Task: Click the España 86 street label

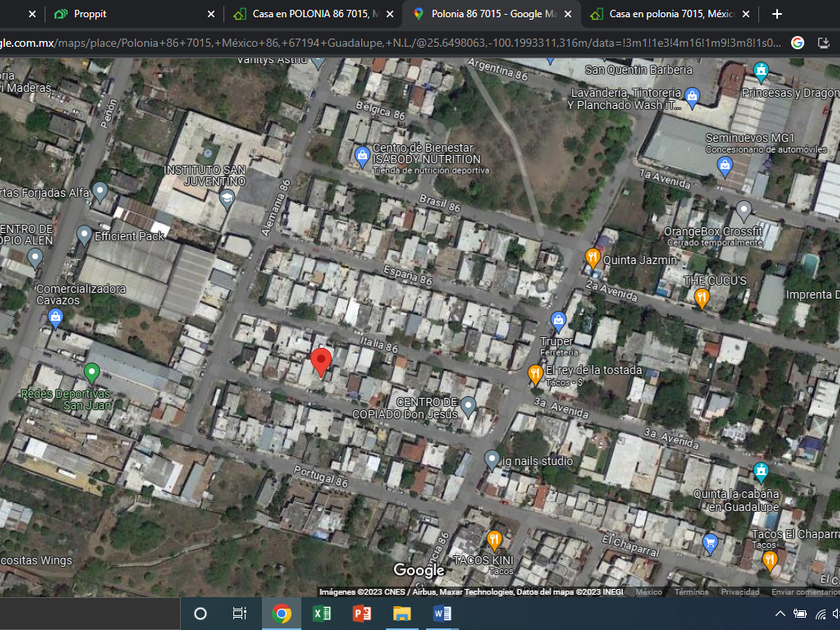Action: tap(408, 275)
